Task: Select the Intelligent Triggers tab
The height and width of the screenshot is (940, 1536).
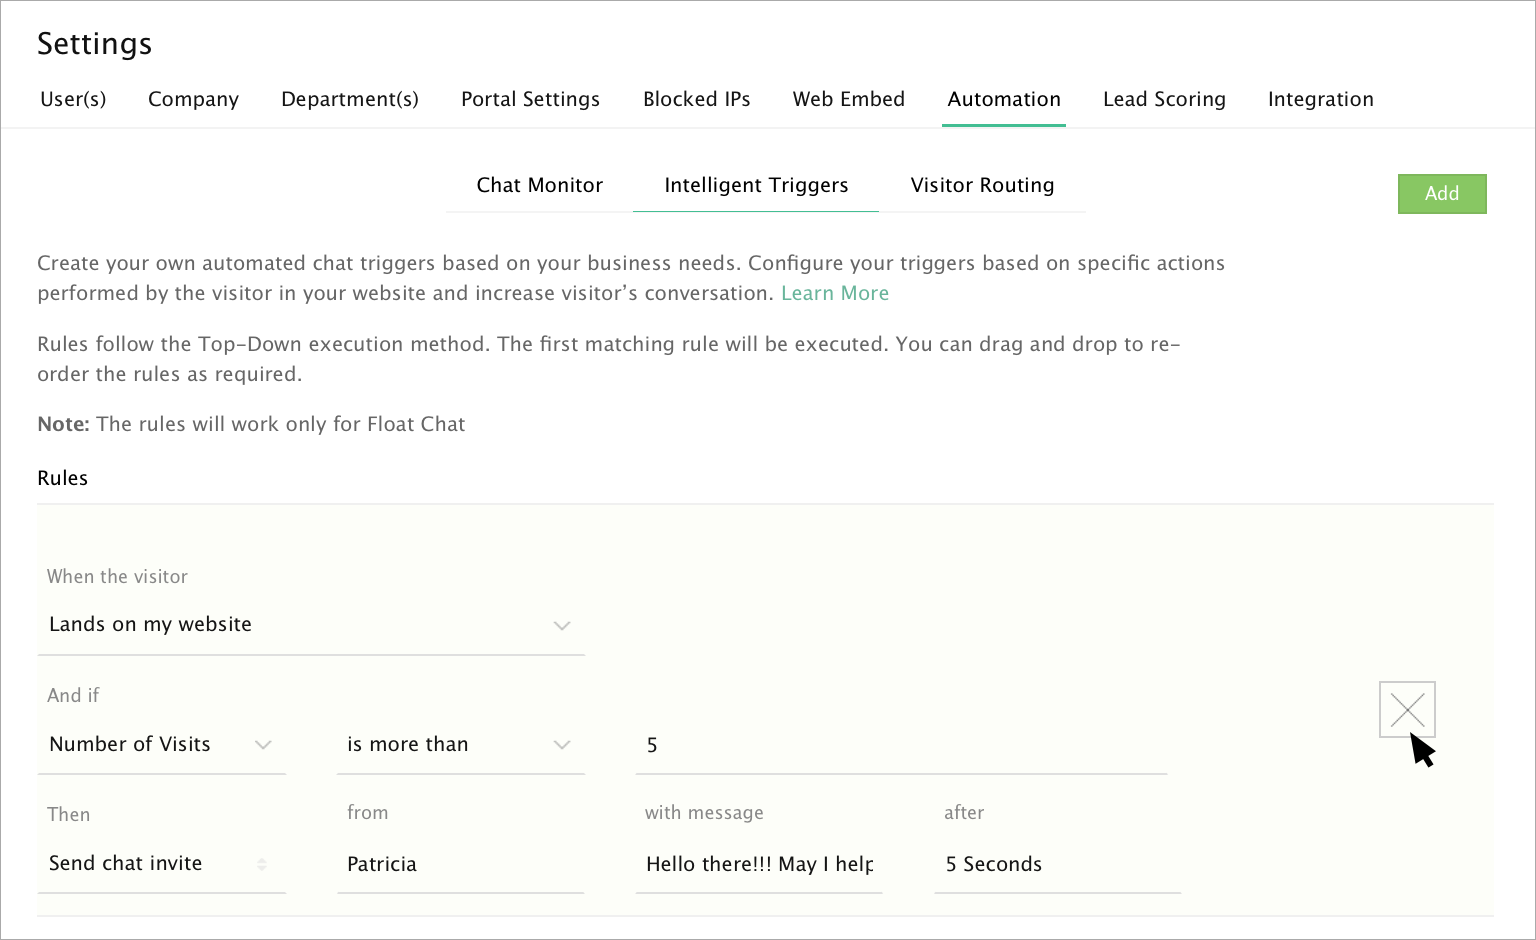Action: tap(756, 185)
